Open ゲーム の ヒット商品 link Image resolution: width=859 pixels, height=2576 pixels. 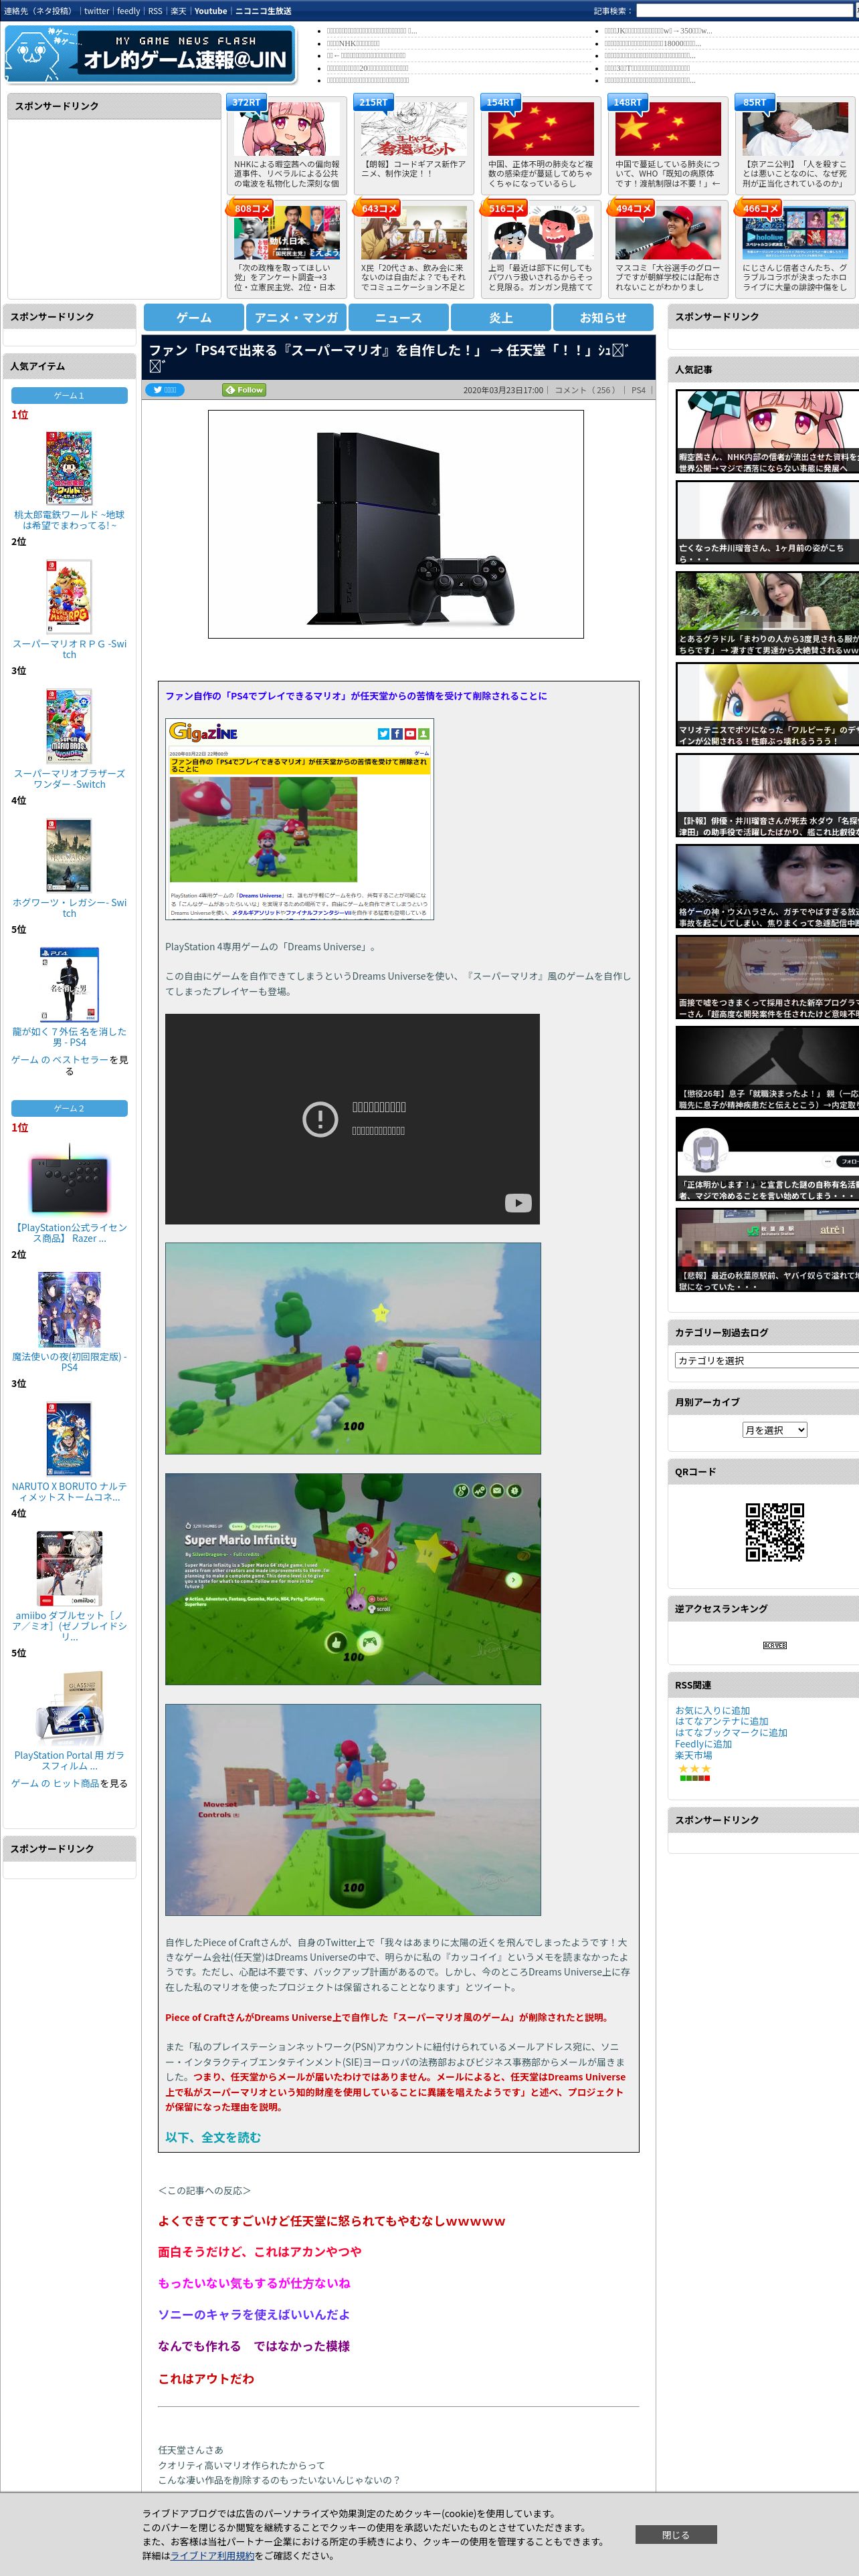[x=55, y=1783]
